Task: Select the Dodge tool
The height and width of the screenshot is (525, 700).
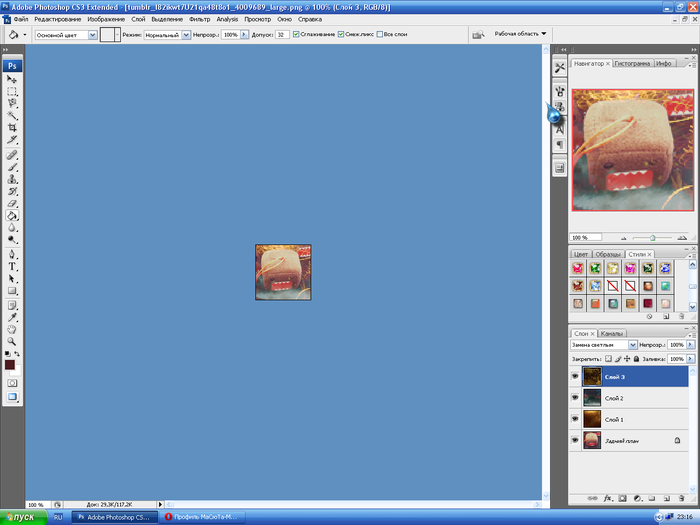Action: 12,240
